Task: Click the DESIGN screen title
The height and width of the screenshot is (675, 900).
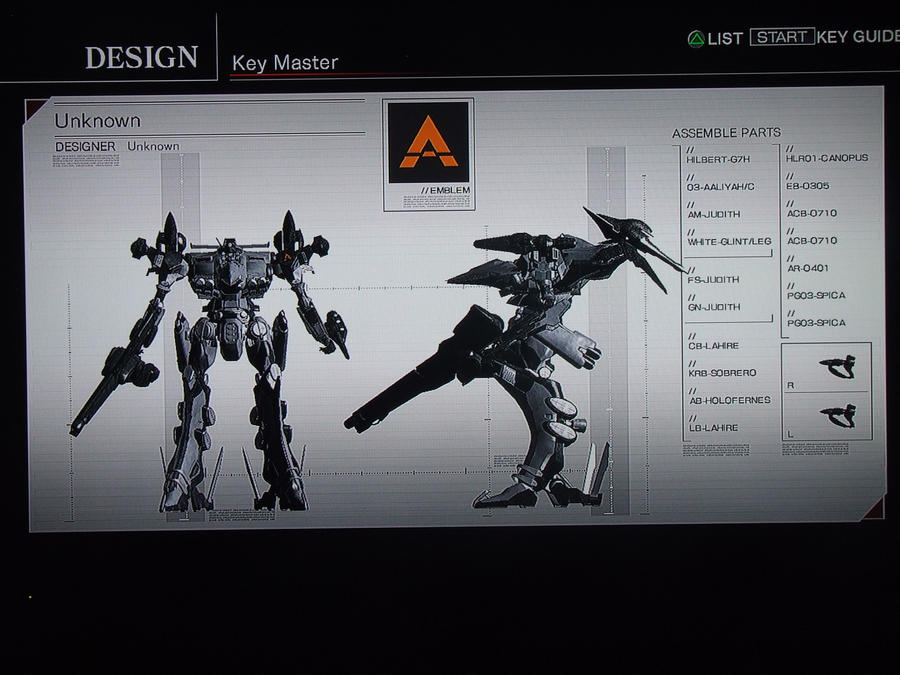Action: click(x=141, y=57)
